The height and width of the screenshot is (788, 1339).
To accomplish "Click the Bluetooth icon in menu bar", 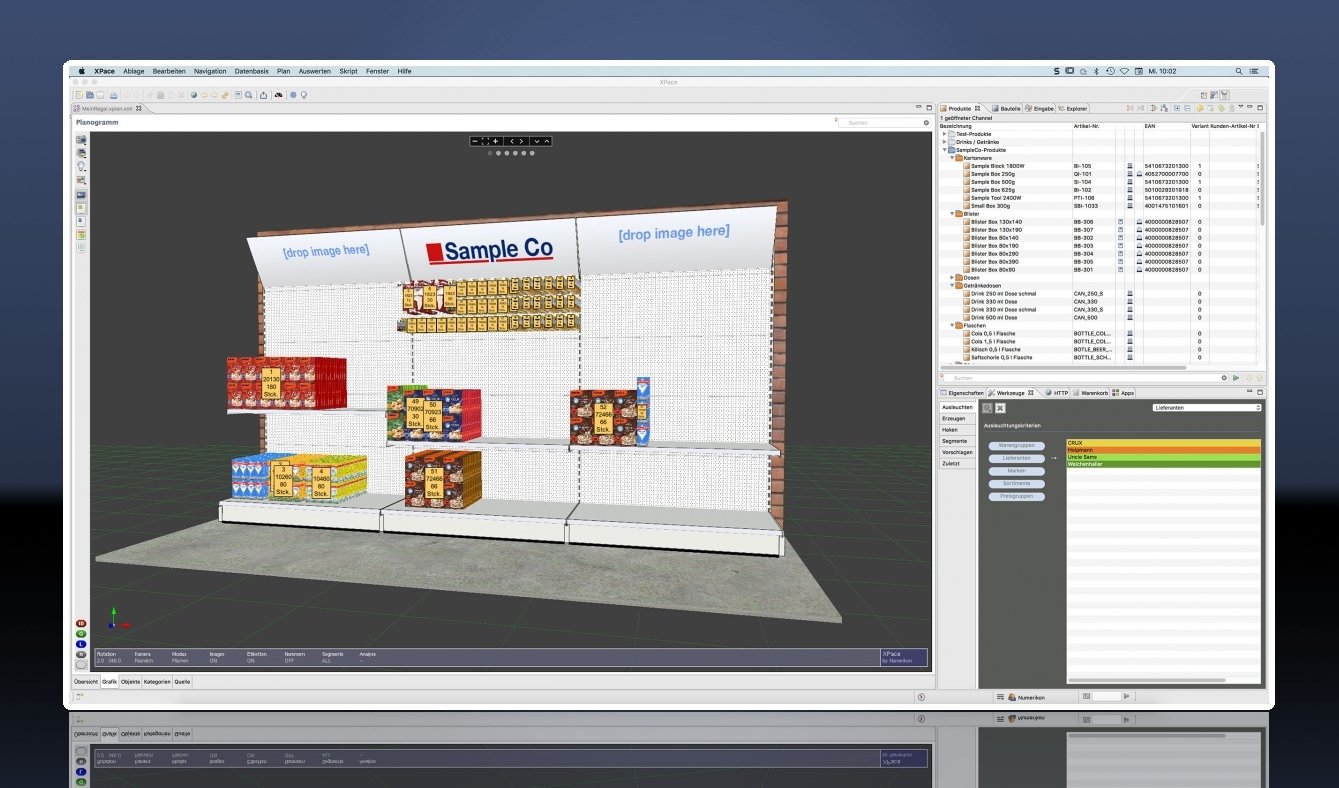I will [1095, 72].
